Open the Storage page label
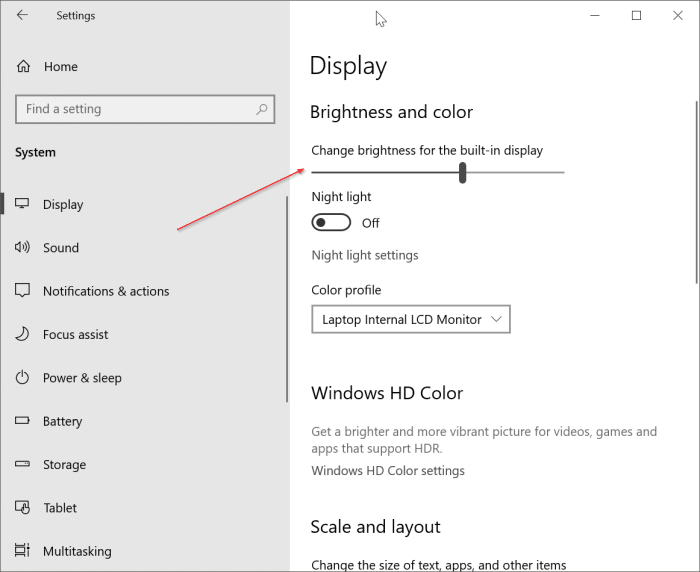The image size is (700, 572). pyautogui.click(x=64, y=465)
